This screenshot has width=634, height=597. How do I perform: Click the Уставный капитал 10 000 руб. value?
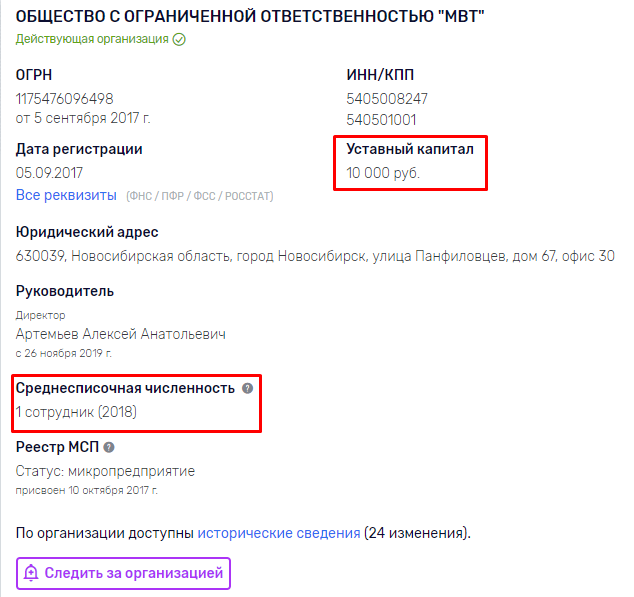click(x=383, y=173)
